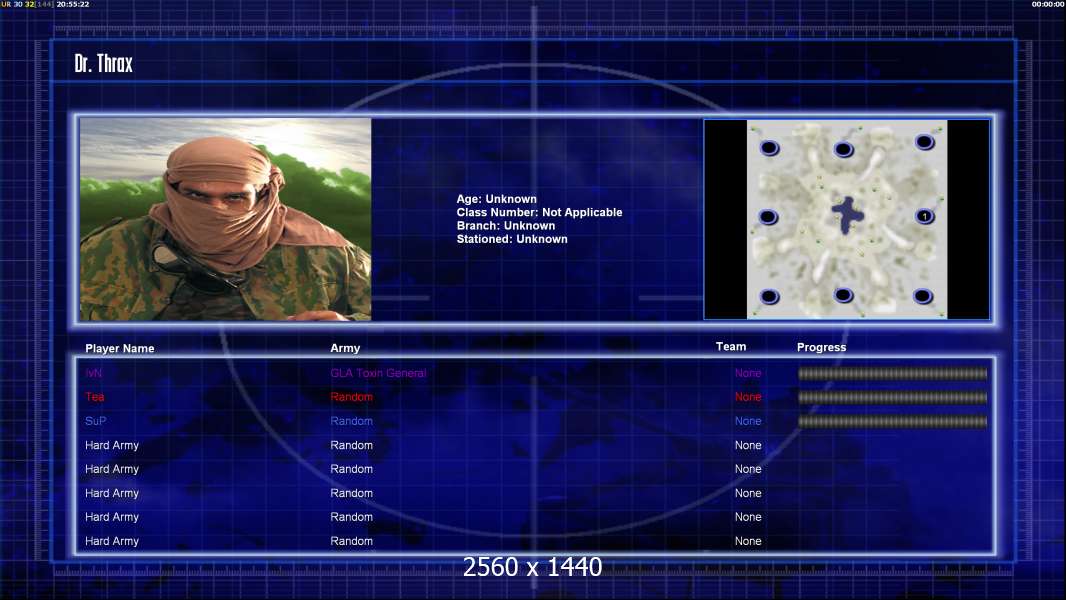Select the middle-left start position on minimap
This screenshot has width=1066, height=600.
tap(768, 217)
